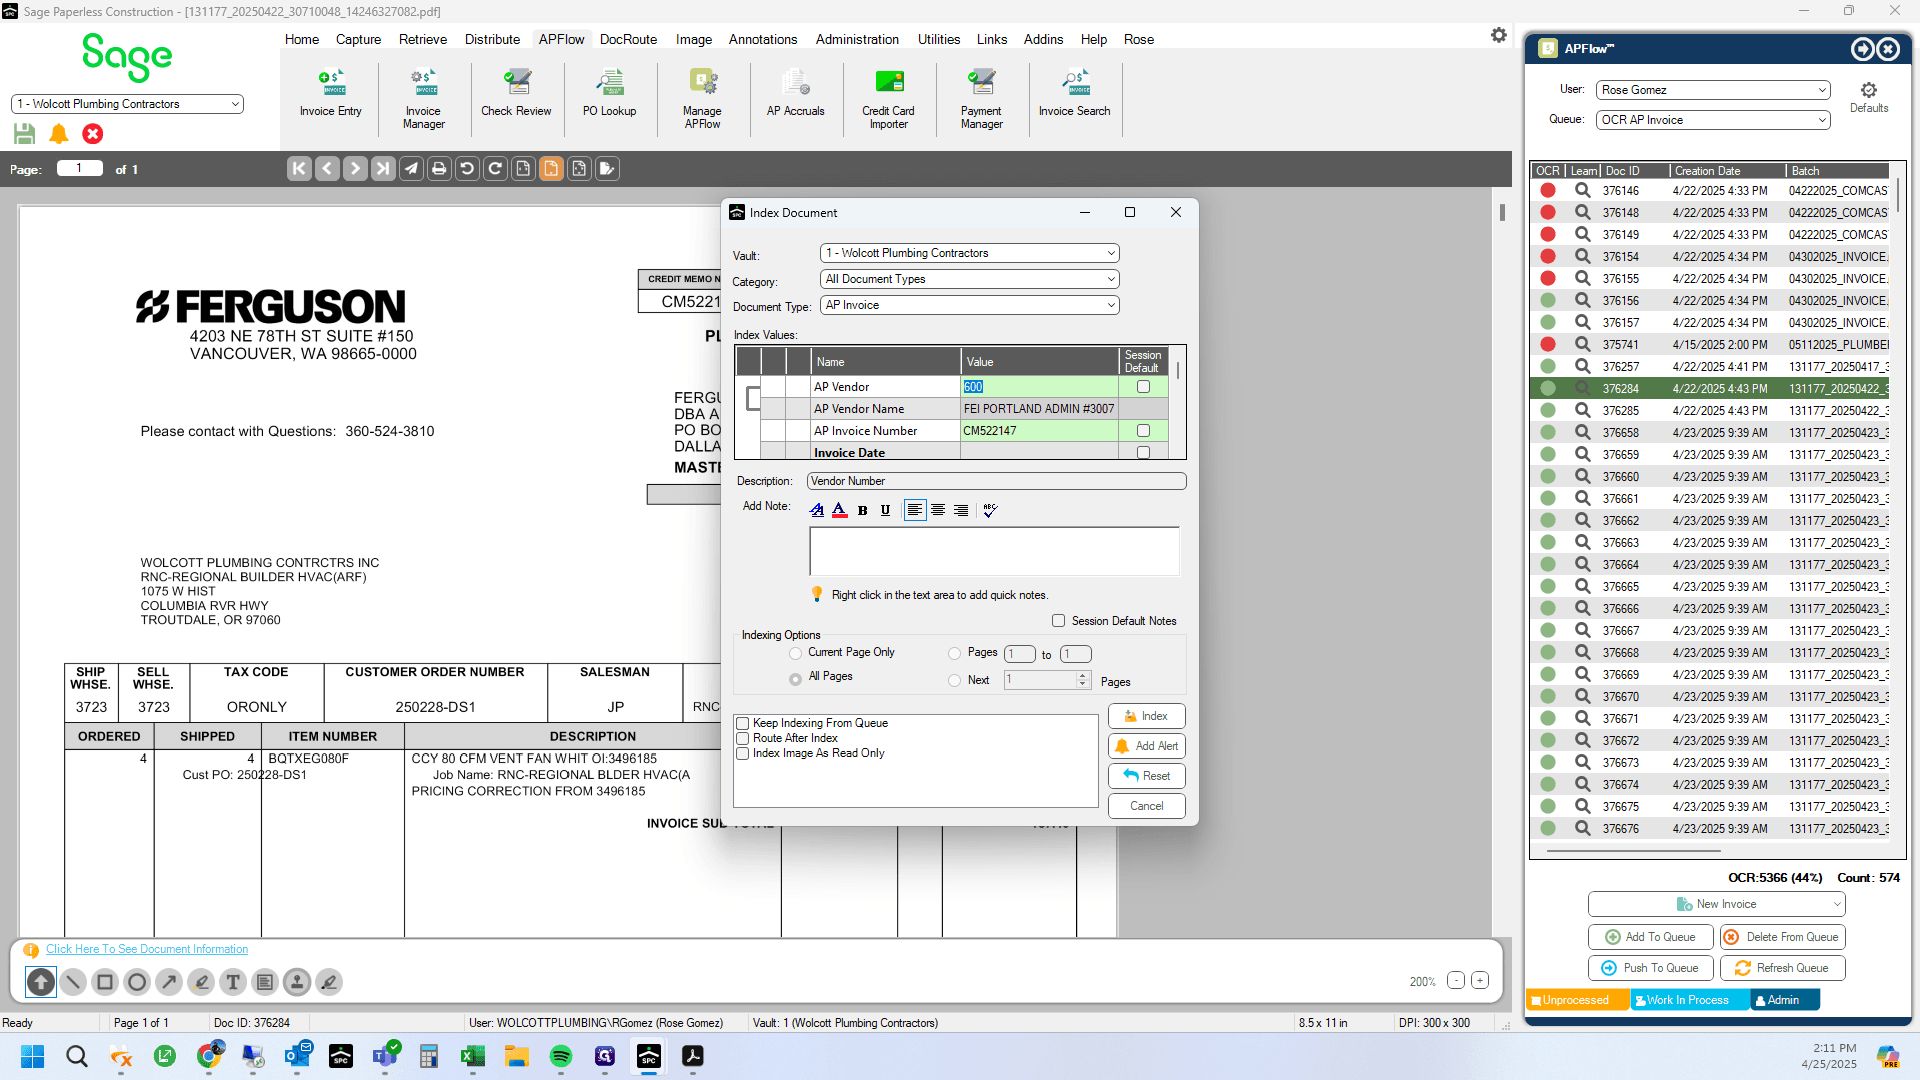Select the rectangle annotation tool
This screenshot has height=1080, width=1920.
(105, 982)
